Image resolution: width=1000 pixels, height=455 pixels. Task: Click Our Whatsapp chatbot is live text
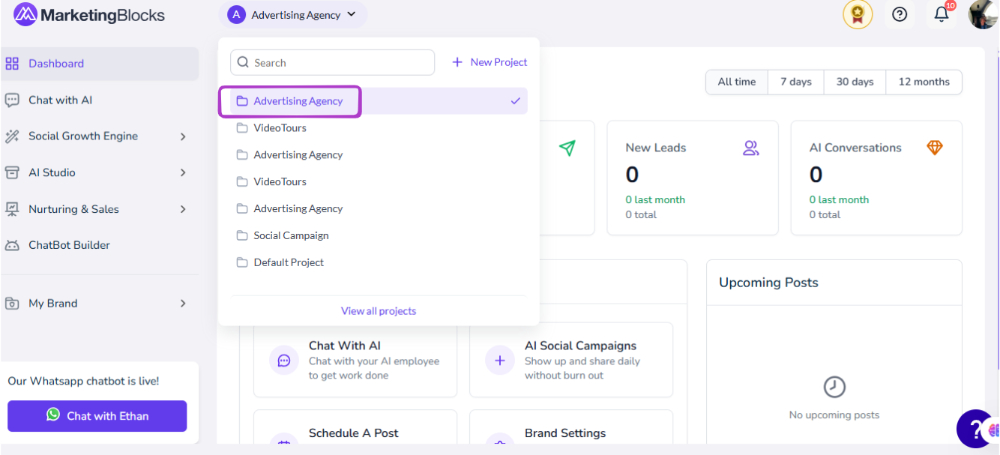click(84, 381)
